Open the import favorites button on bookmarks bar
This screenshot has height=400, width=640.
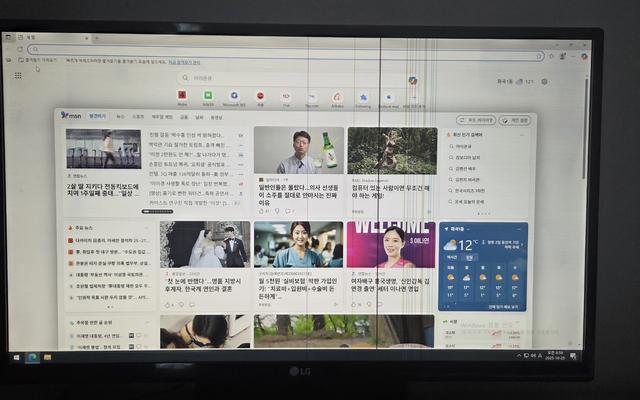click(38, 60)
